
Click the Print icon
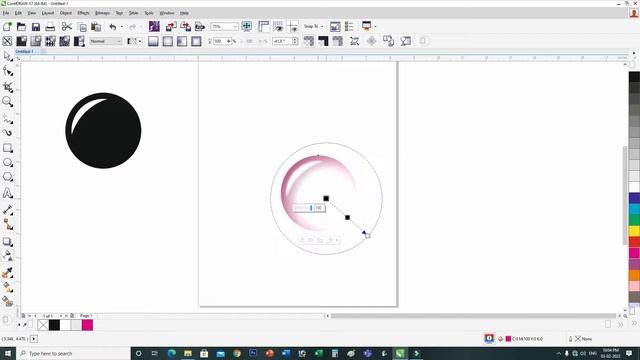coord(50,27)
